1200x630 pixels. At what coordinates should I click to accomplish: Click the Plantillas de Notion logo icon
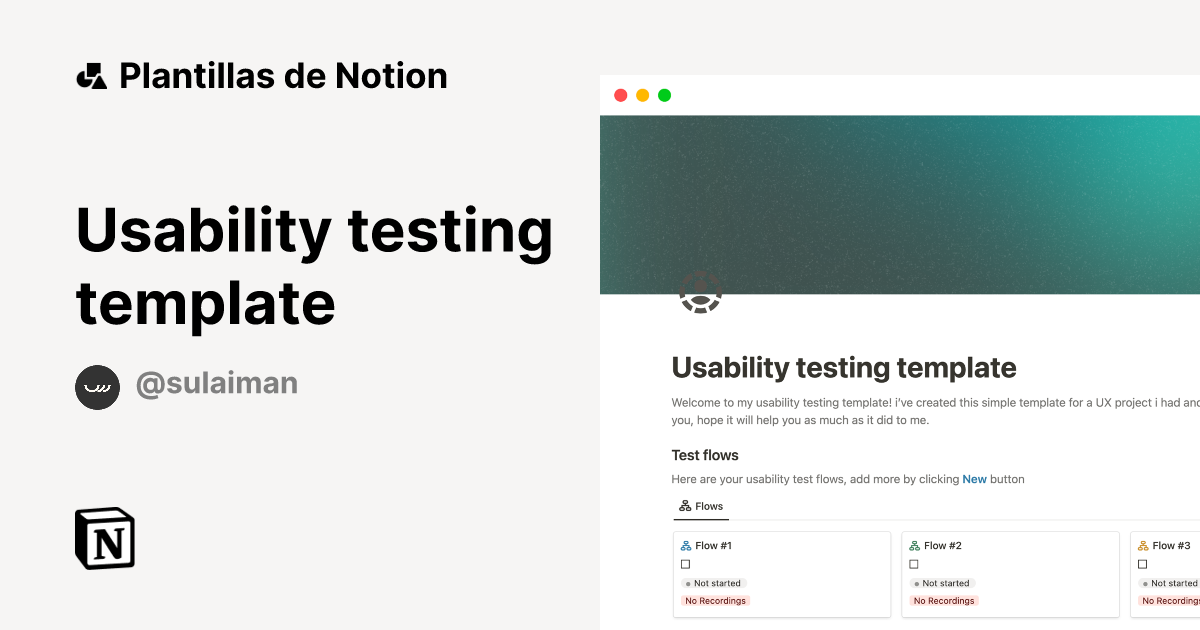point(91,75)
